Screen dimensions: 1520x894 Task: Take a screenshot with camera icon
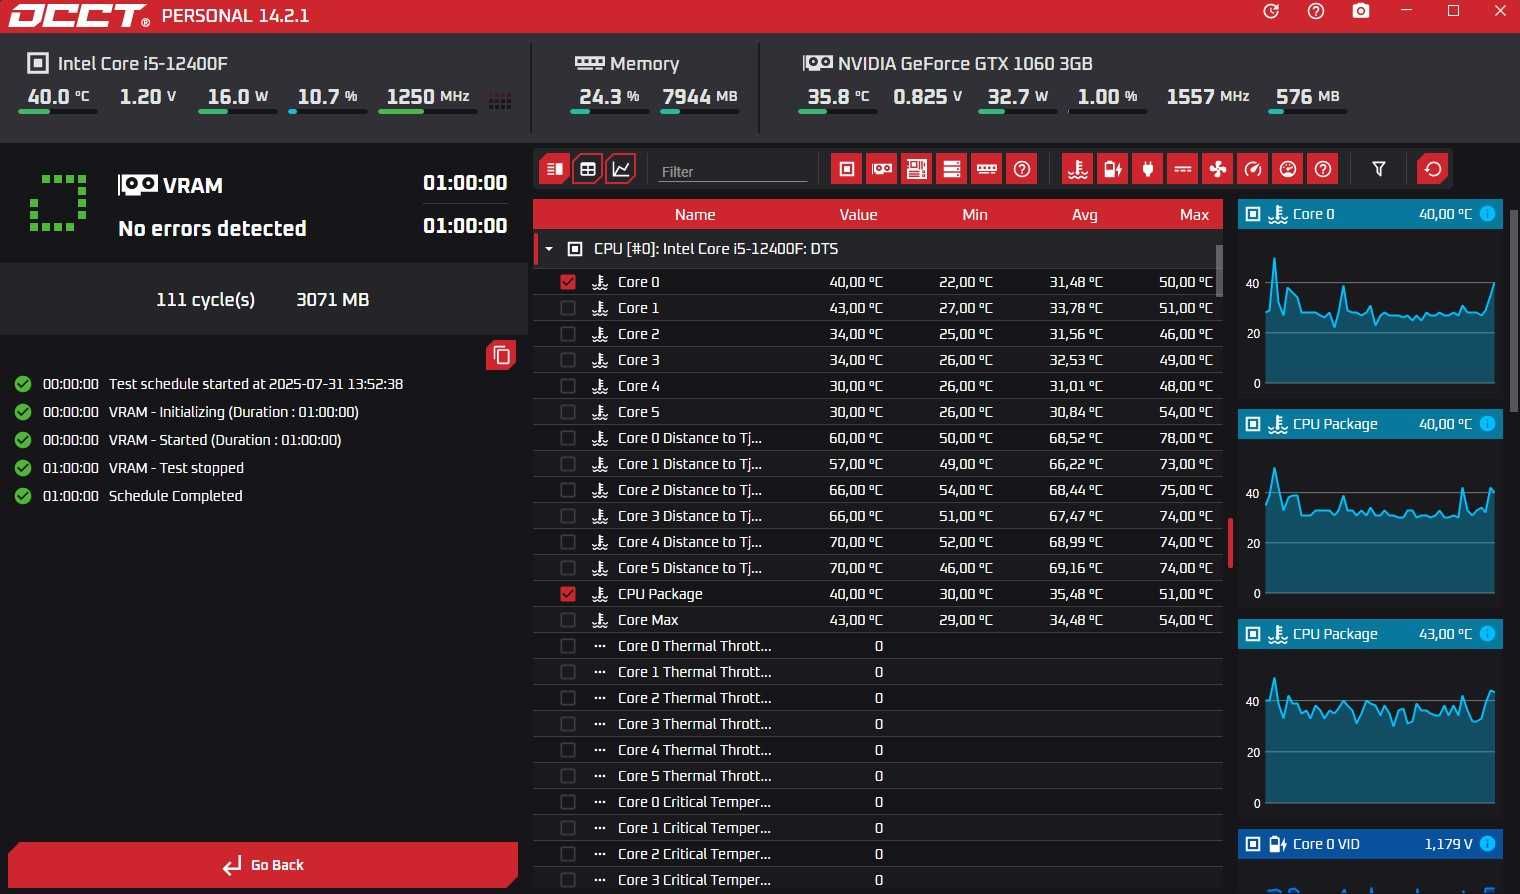pyautogui.click(x=1361, y=11)
